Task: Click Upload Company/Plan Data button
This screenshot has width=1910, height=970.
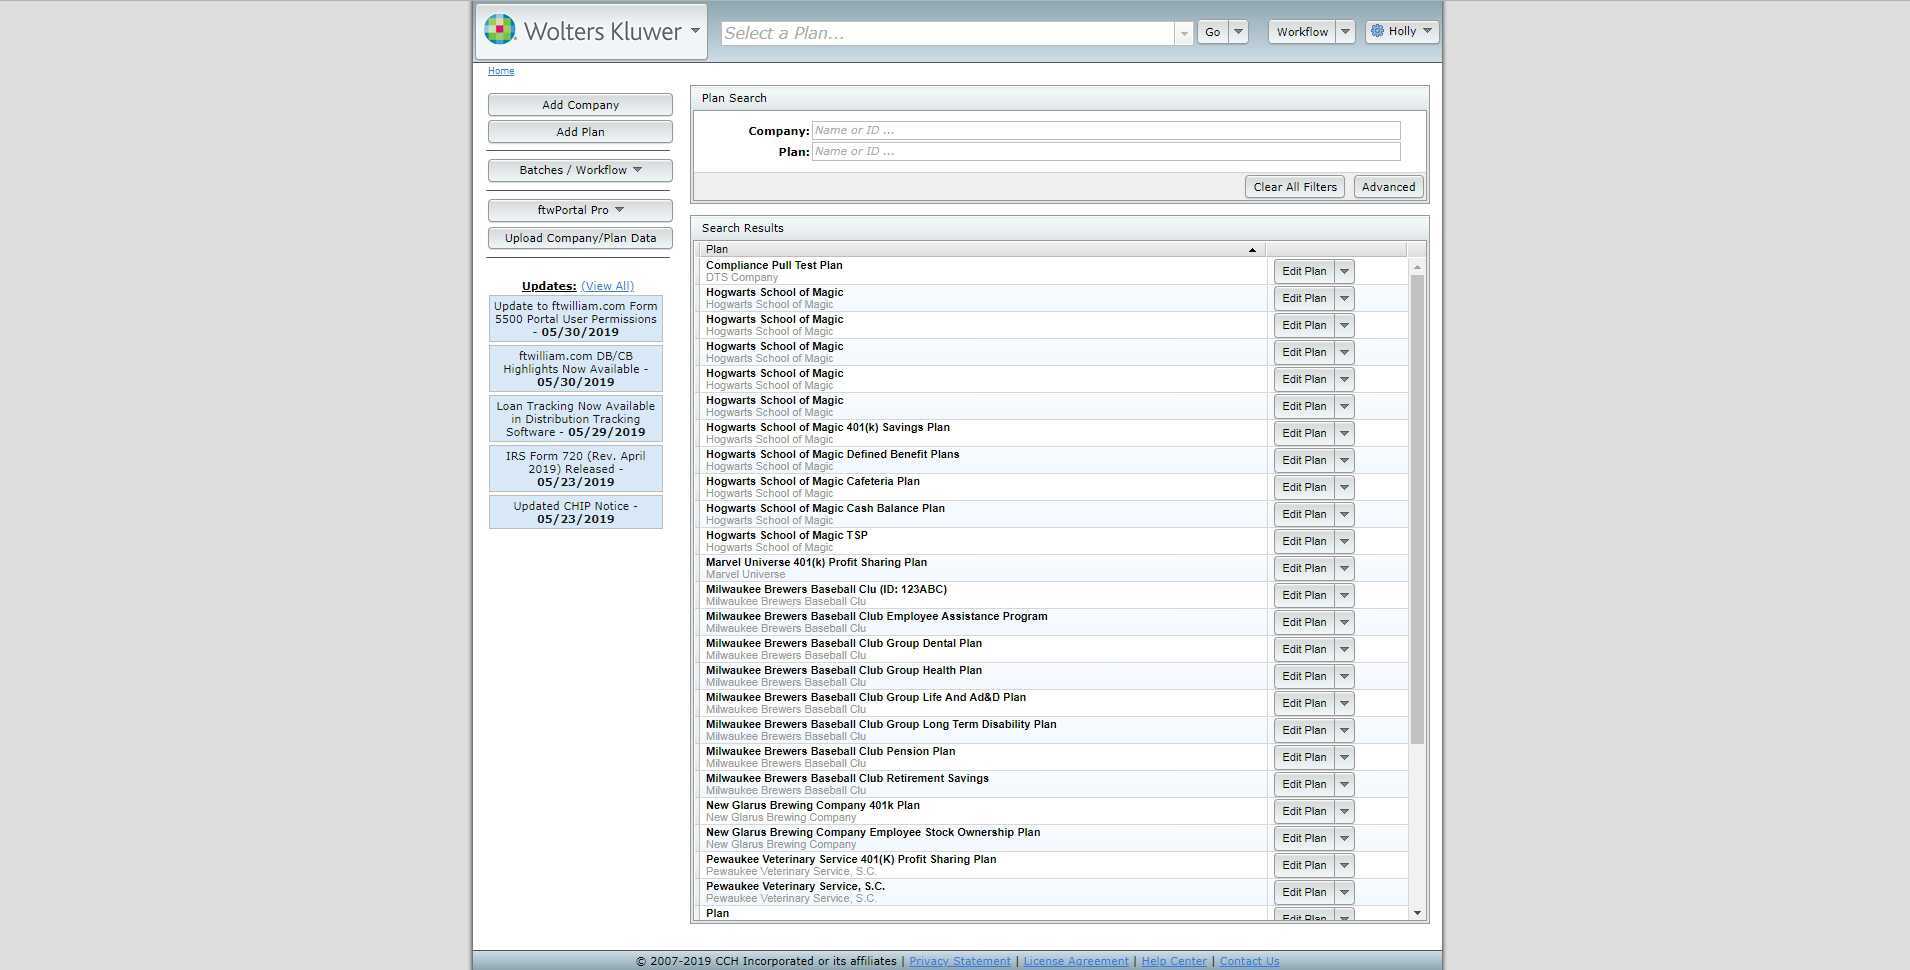Action: [580, 238]
